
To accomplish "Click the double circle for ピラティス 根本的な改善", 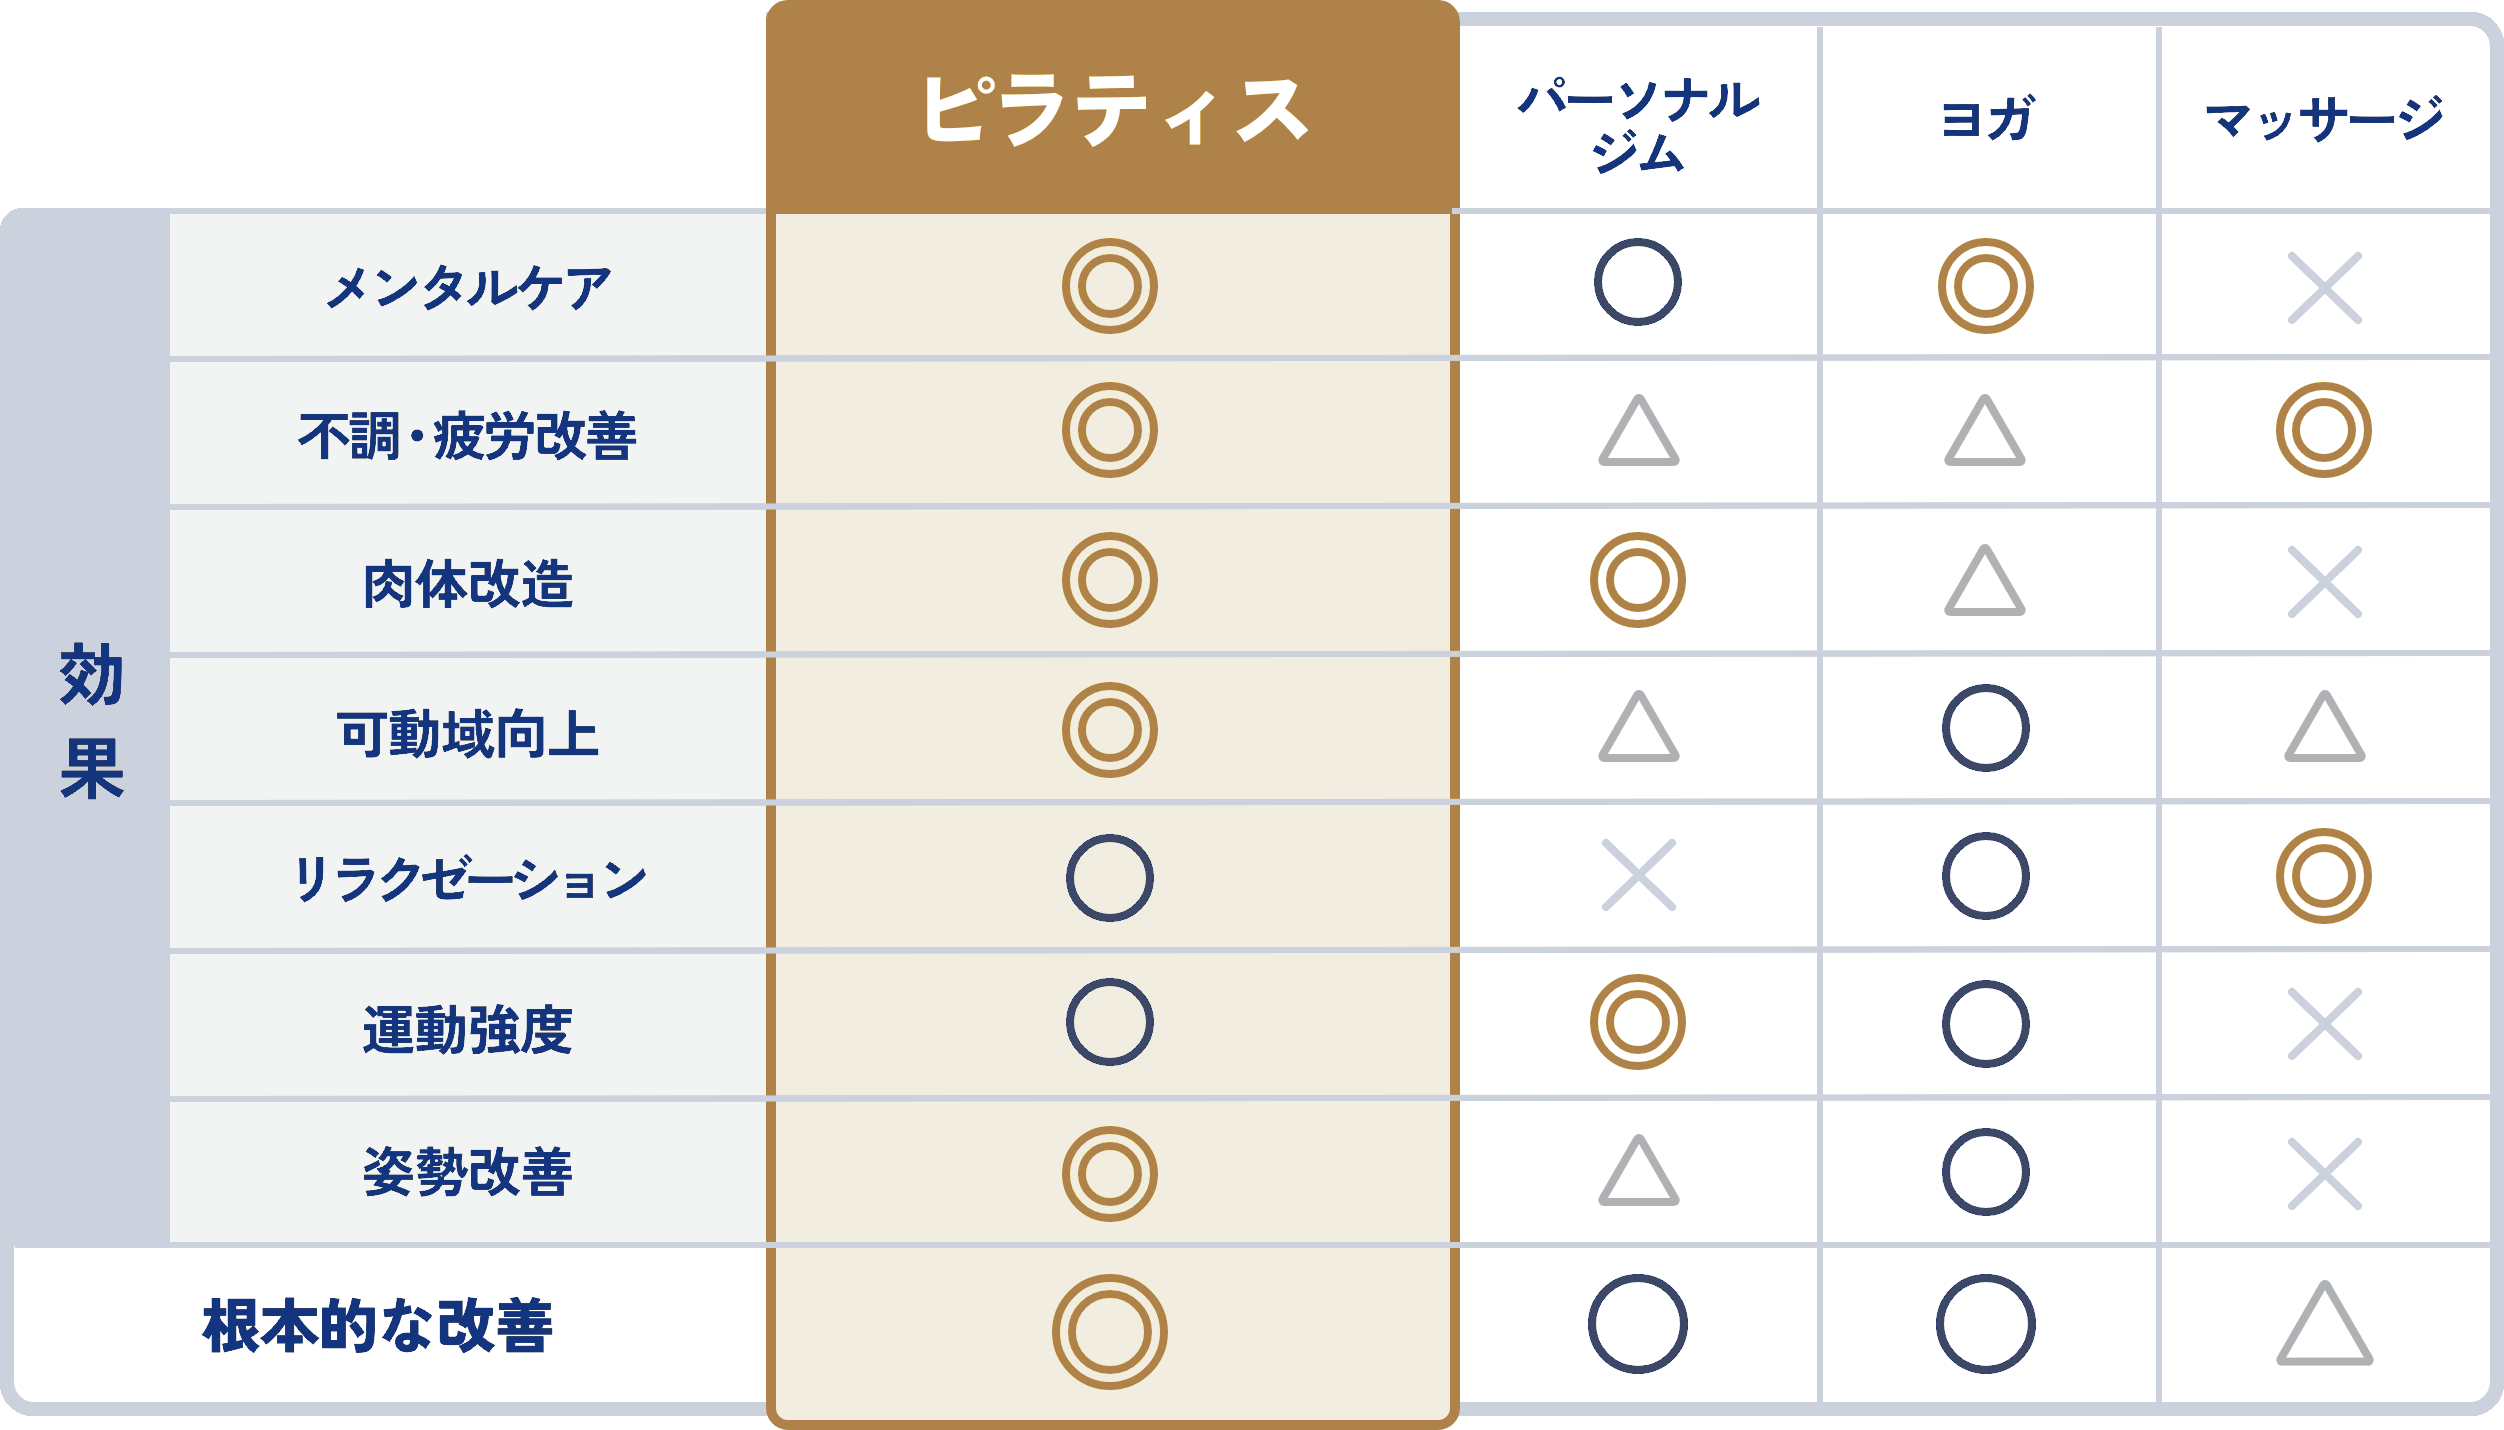I will pos(1110,1332).
